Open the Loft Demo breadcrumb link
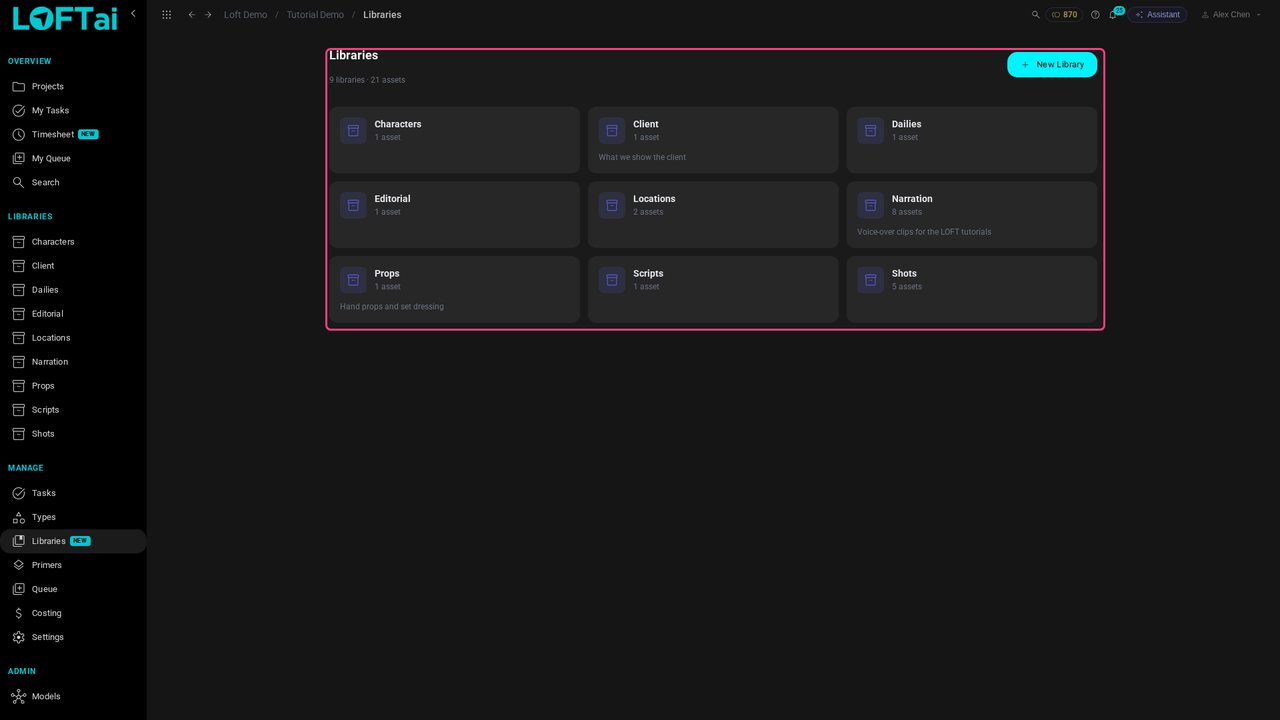1280x720 pixels. coord(245,15)
